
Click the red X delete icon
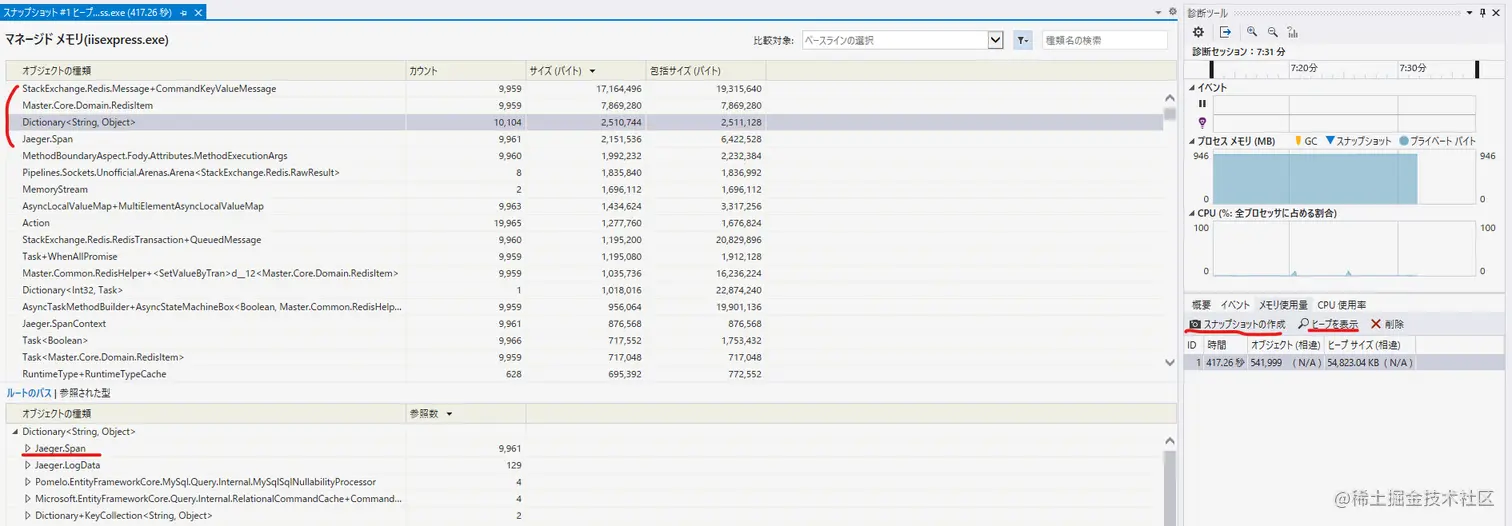click(x=1375, y=324)
